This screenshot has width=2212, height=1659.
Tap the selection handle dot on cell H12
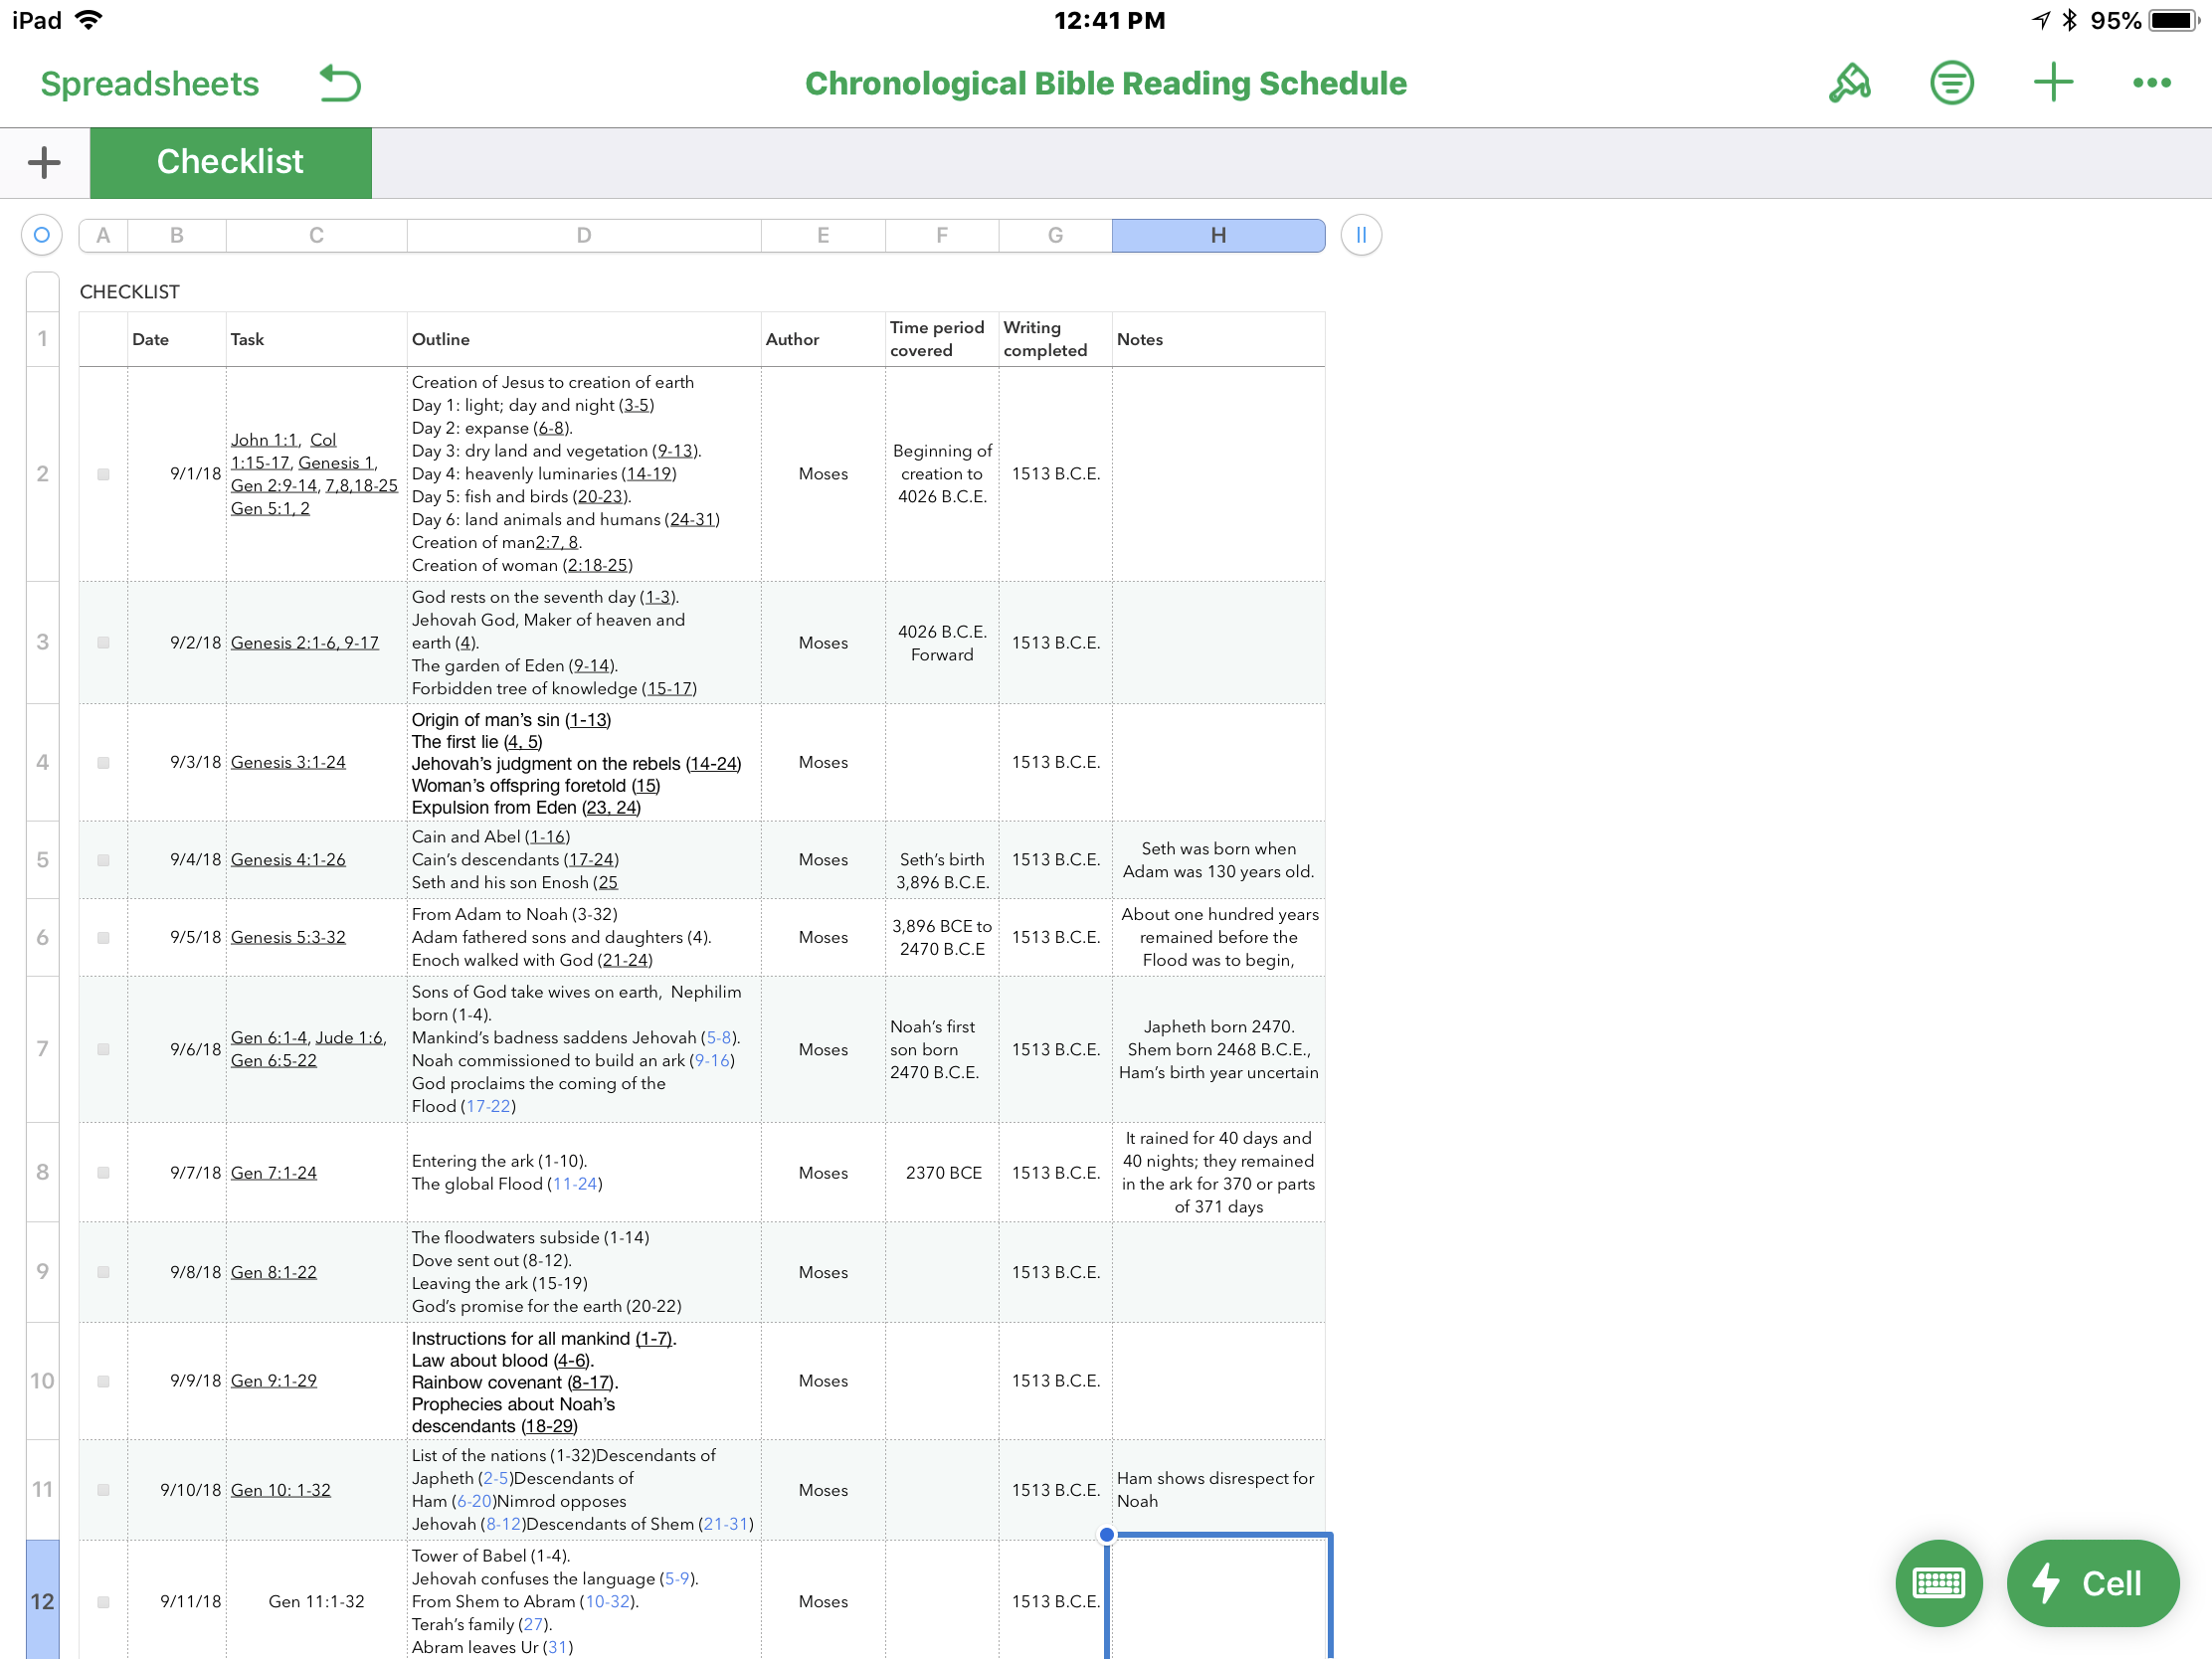[1106, 1534]
